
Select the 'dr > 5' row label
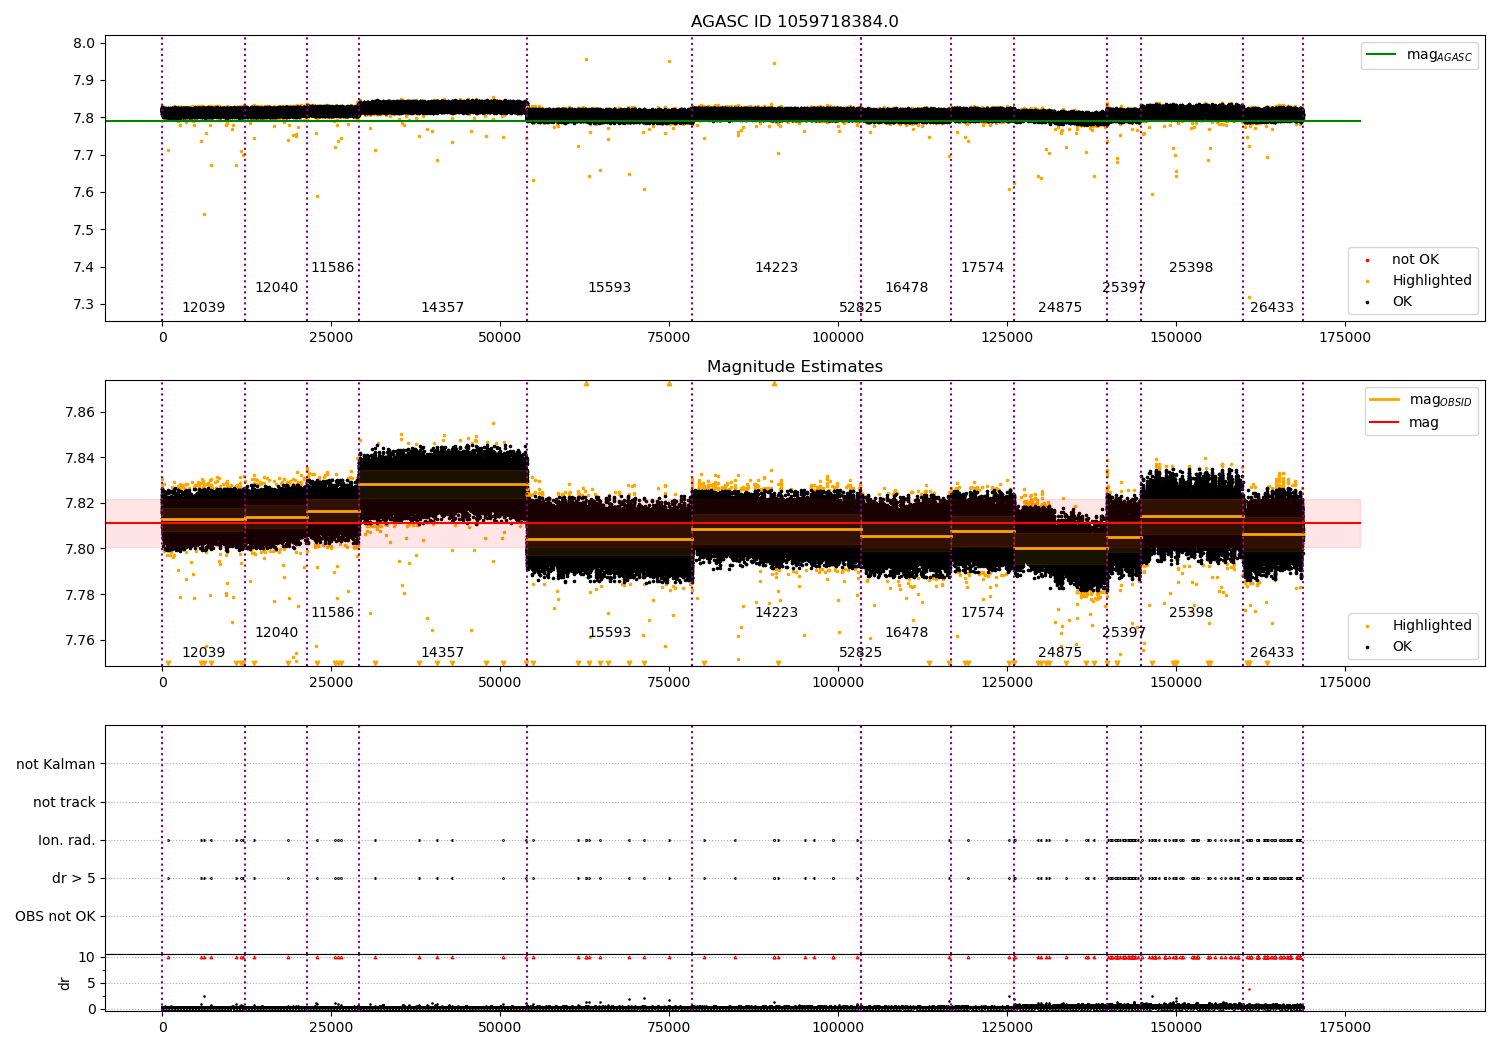point(74,878)
